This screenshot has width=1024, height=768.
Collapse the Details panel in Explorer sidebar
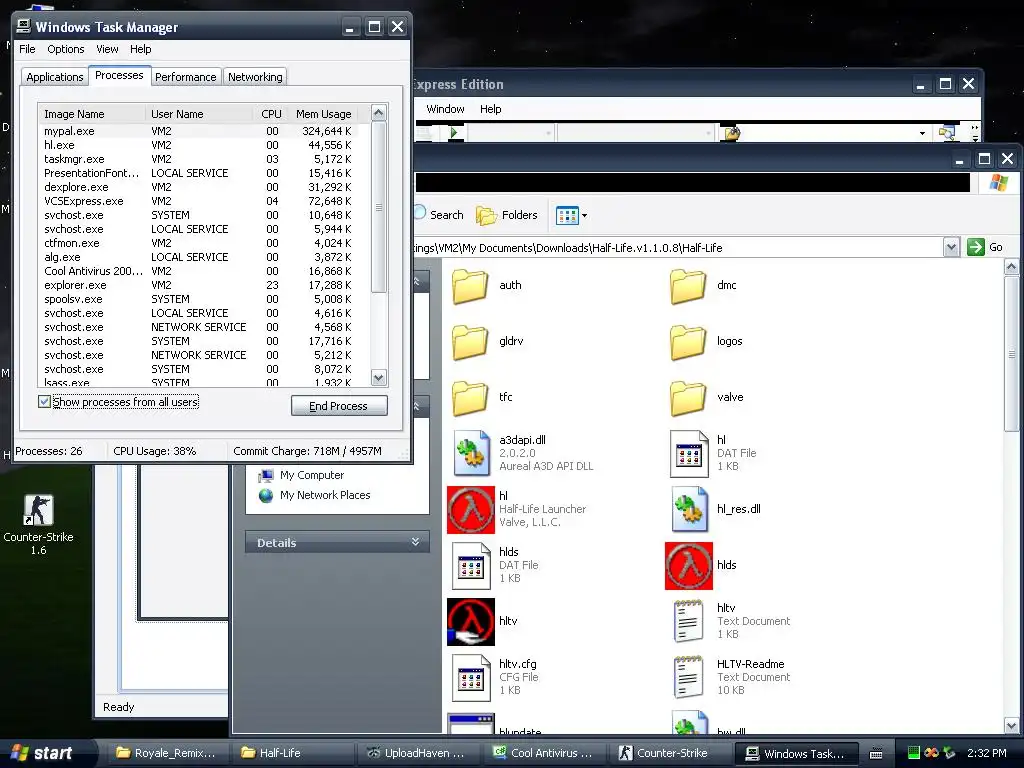pos(415,542)
